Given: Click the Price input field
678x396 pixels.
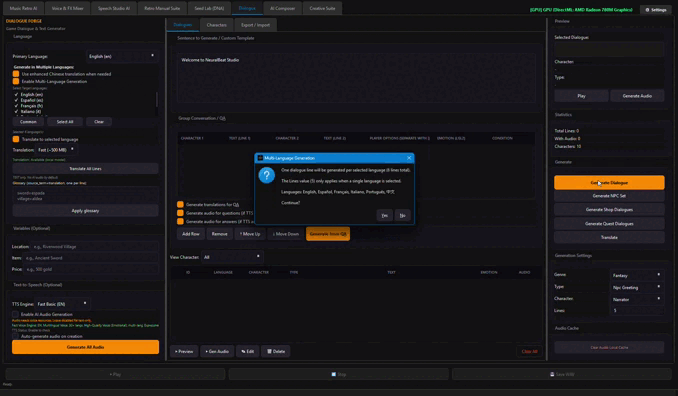Looking at the screenshot, I should (90, 269).
